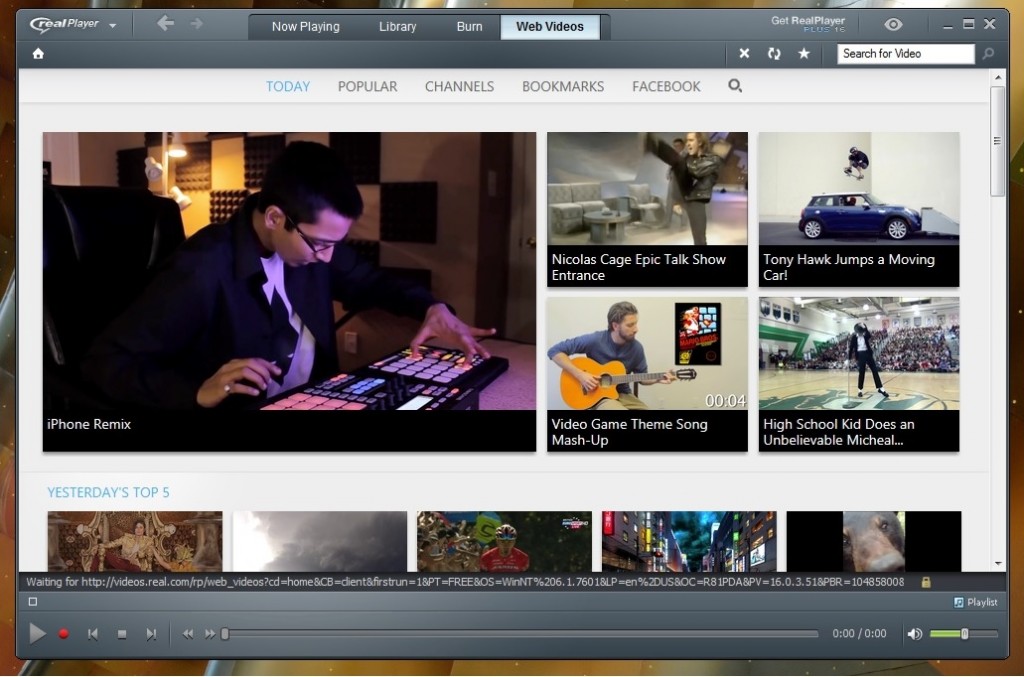The height and width of the screenshot is (677, 1024).
Task: Switch to the Burn tab
Action: pyautogui.click(x=469, y=27)
